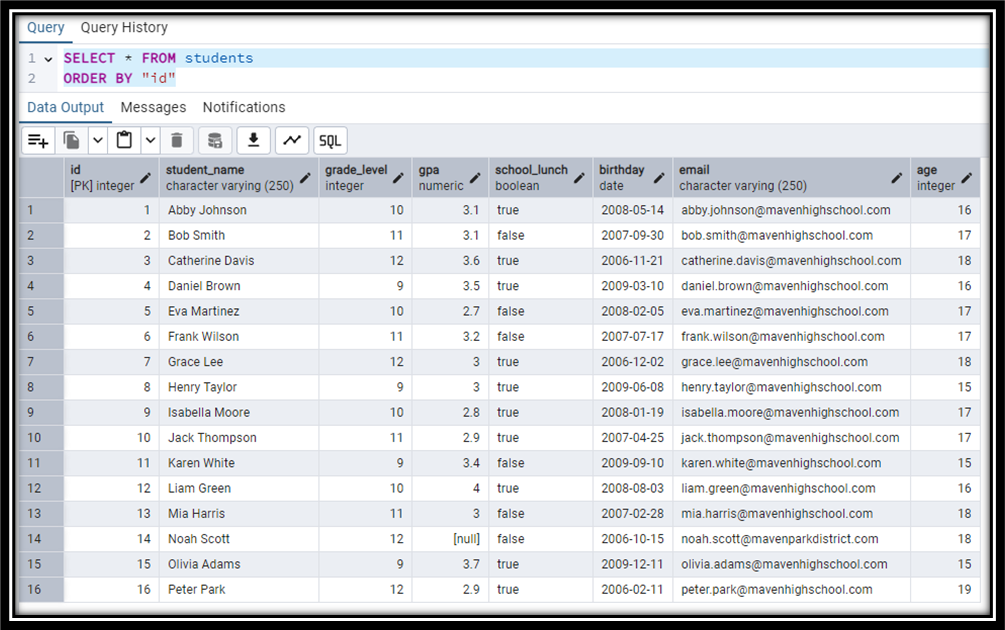
Task: Click the birthday column header
Action: [x=633, y=178]
